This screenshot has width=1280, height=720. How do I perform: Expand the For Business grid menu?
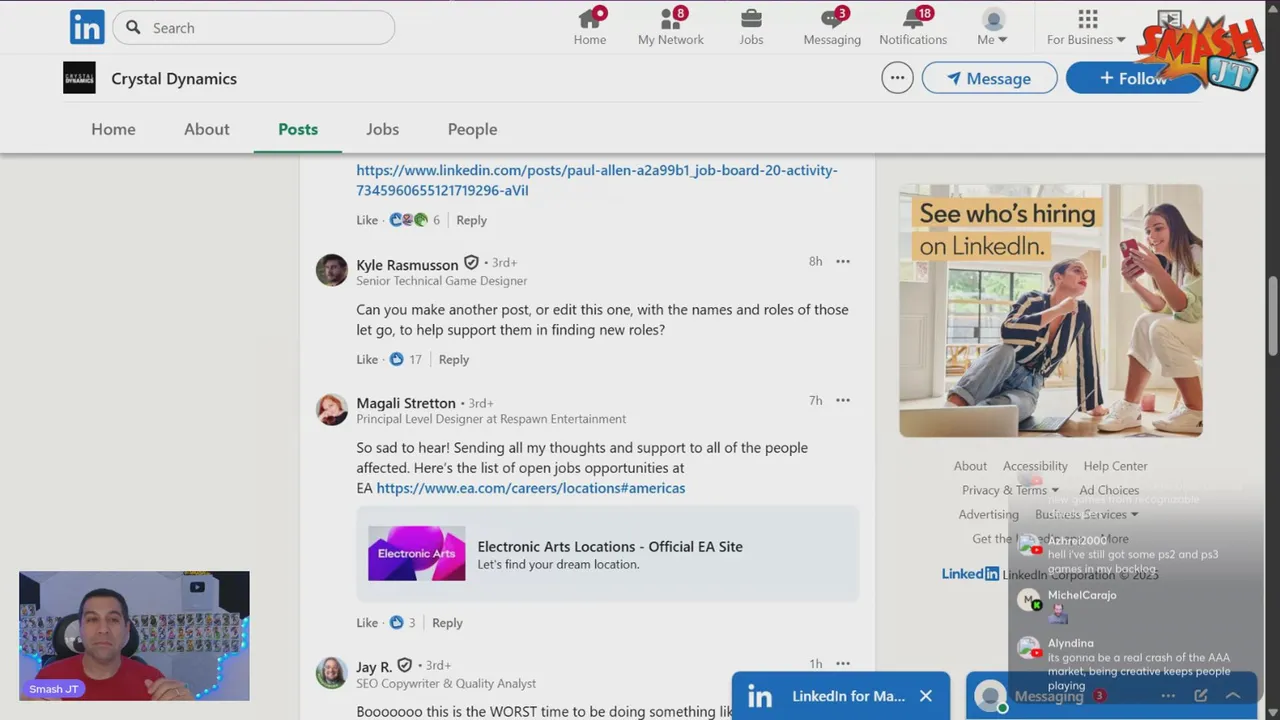click(1087, 27)
